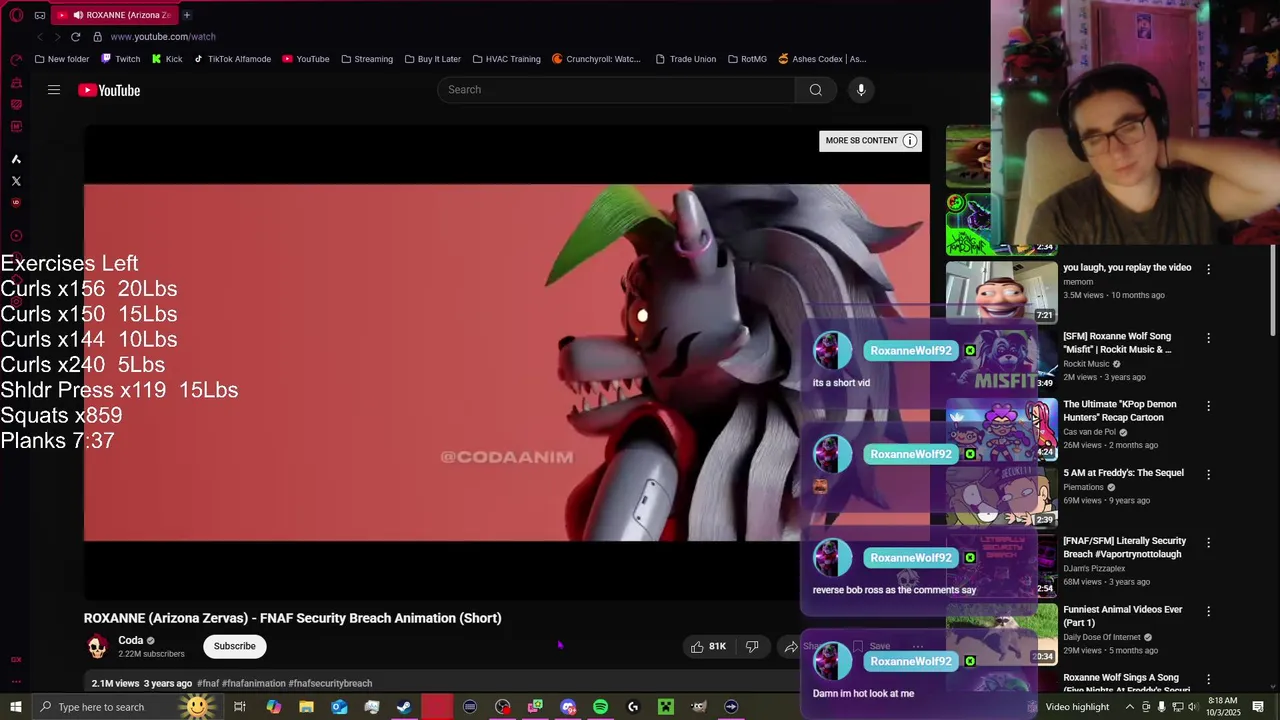
Task: Open the YouTube guide hamburger menu
Action: point(54,90)
